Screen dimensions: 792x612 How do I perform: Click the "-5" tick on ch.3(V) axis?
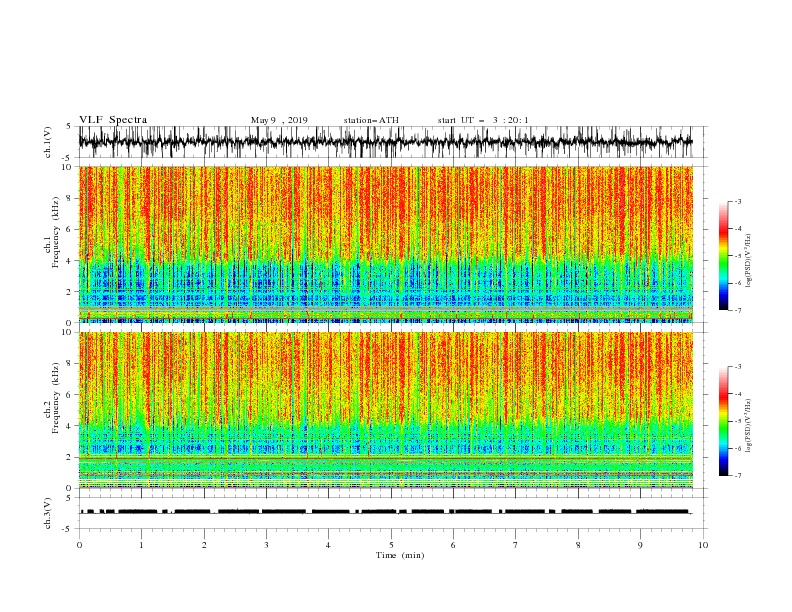[68, 529]
